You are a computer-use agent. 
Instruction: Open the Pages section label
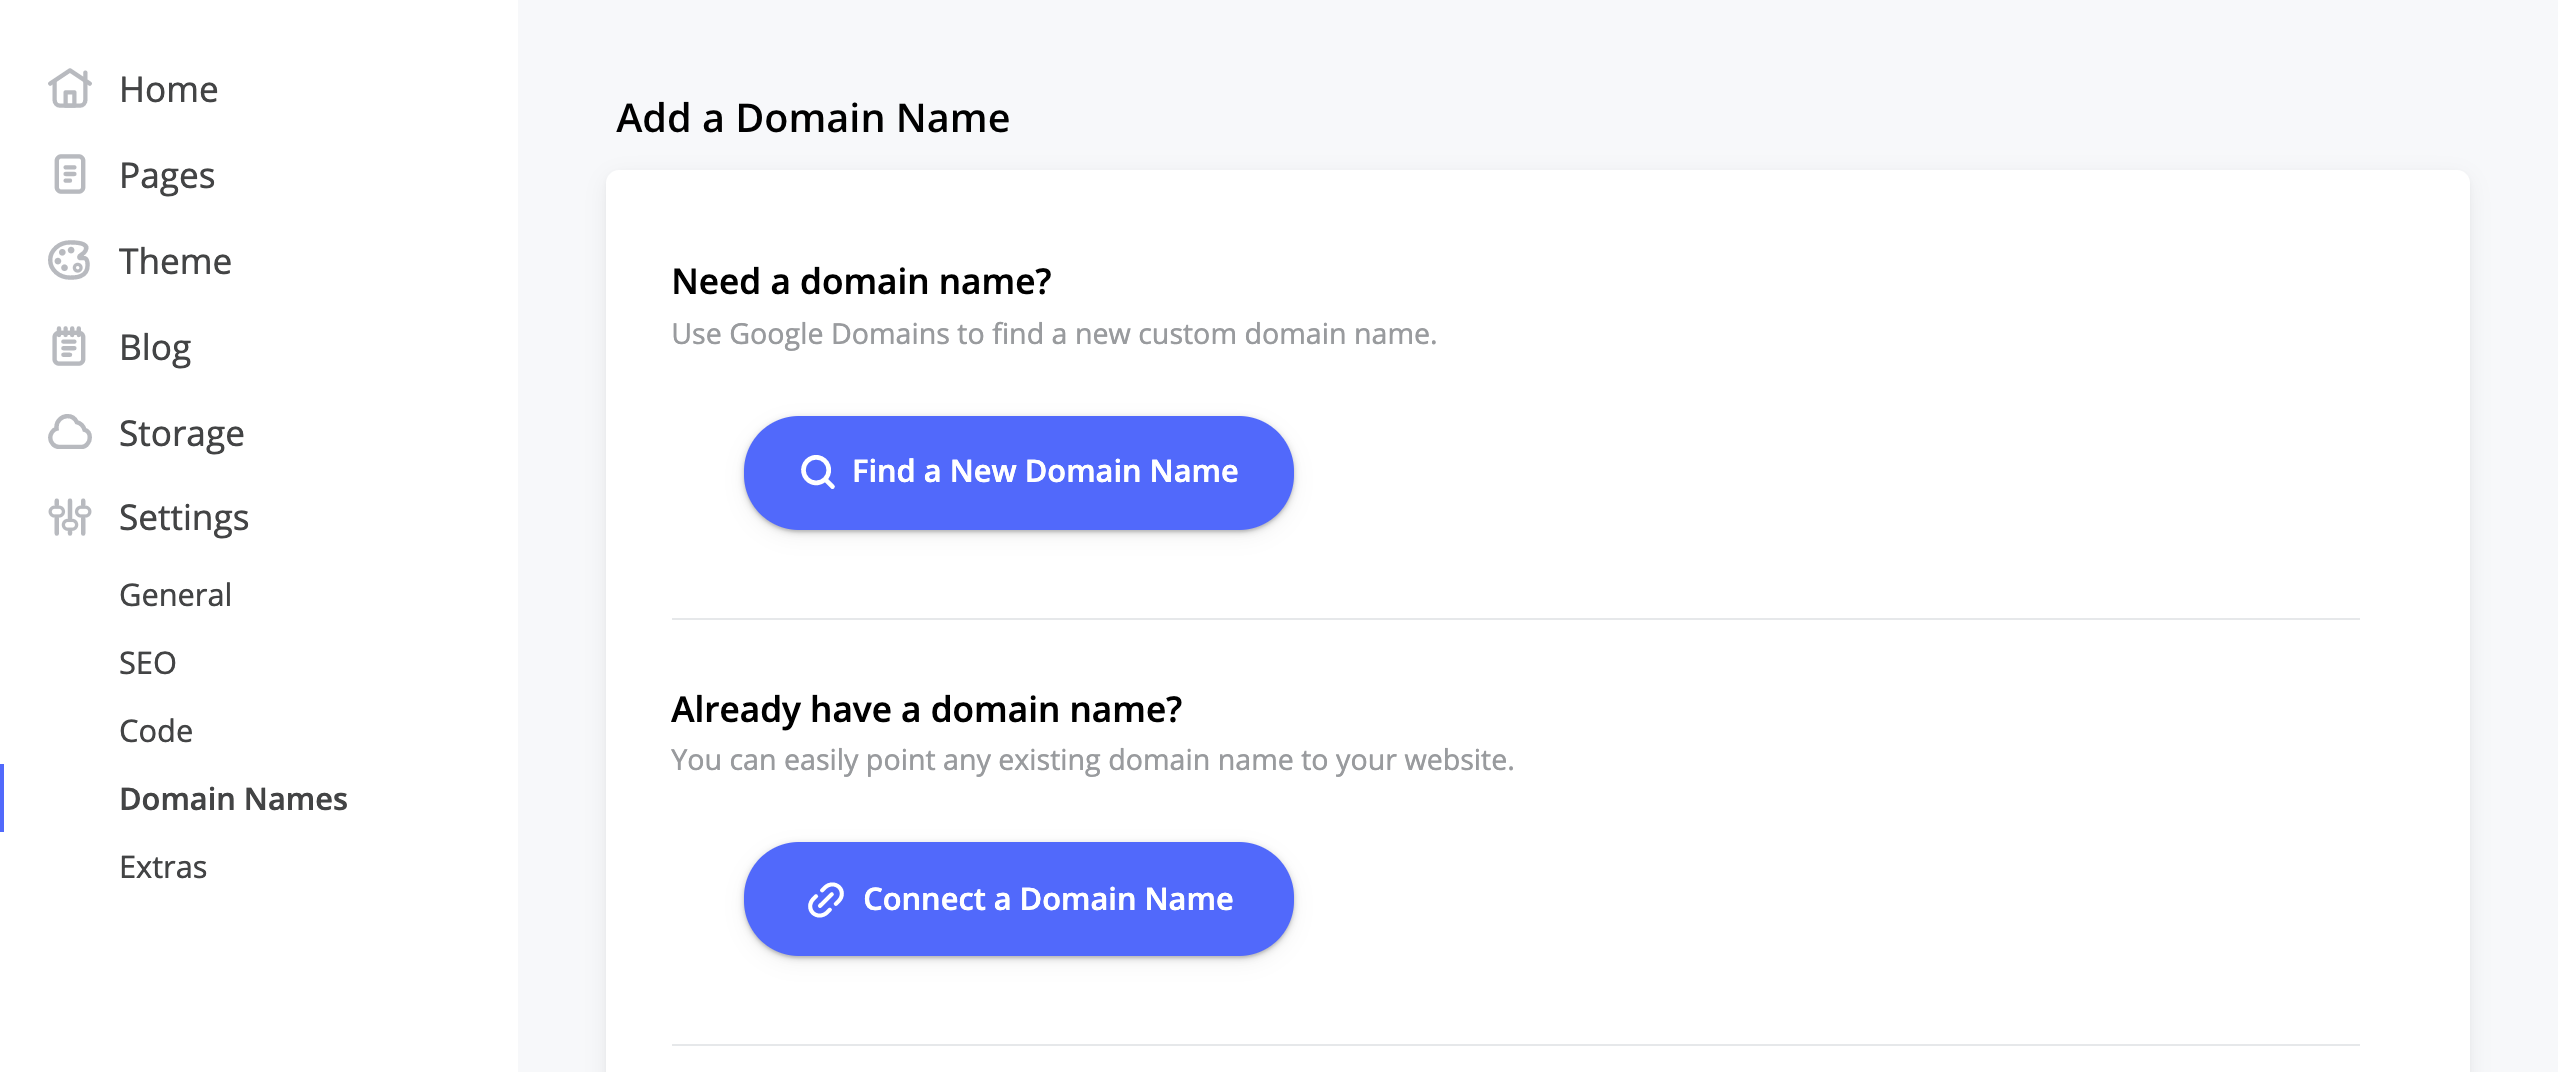coord(167,175)
